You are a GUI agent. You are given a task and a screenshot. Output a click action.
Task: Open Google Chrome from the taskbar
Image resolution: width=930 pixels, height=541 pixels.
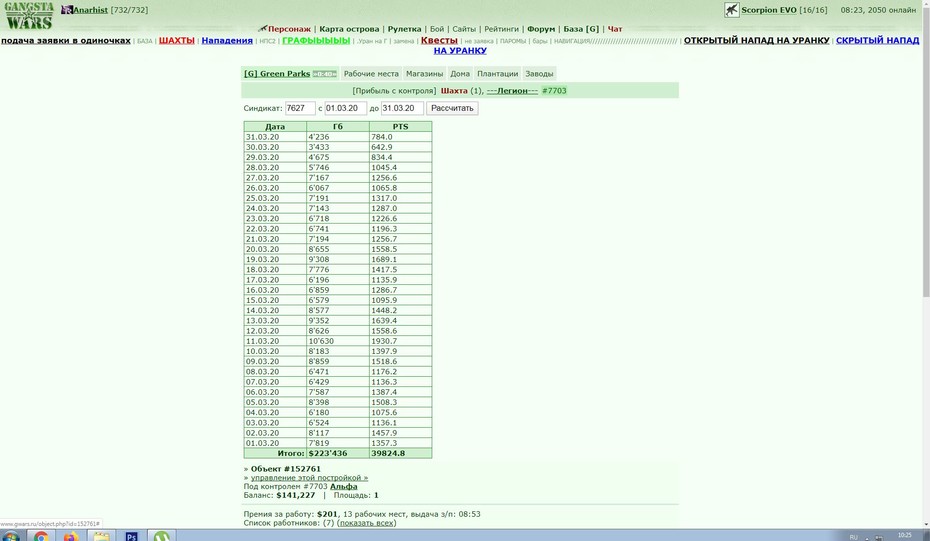(x=41, y=536)
